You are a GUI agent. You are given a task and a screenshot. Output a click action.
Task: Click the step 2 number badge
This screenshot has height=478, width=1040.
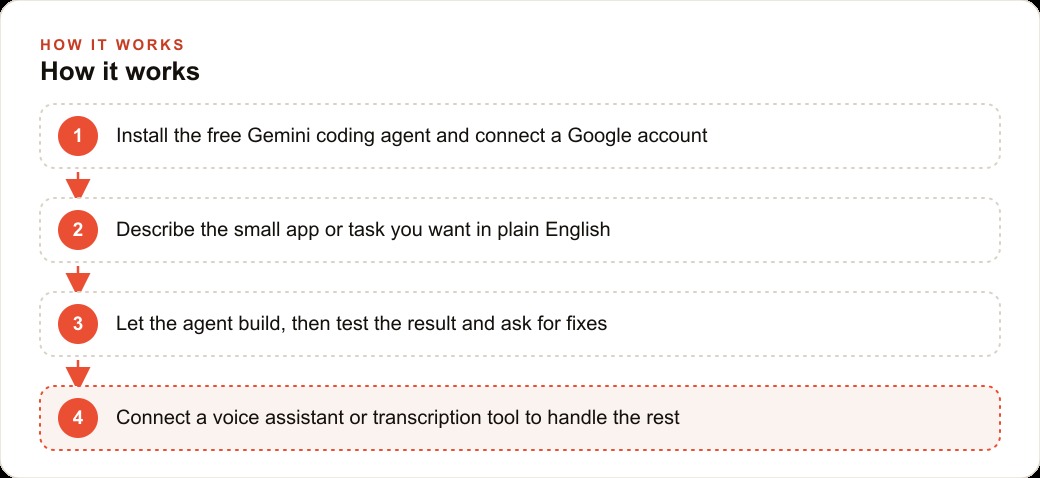pyautogui.click(x=78, y=230)
